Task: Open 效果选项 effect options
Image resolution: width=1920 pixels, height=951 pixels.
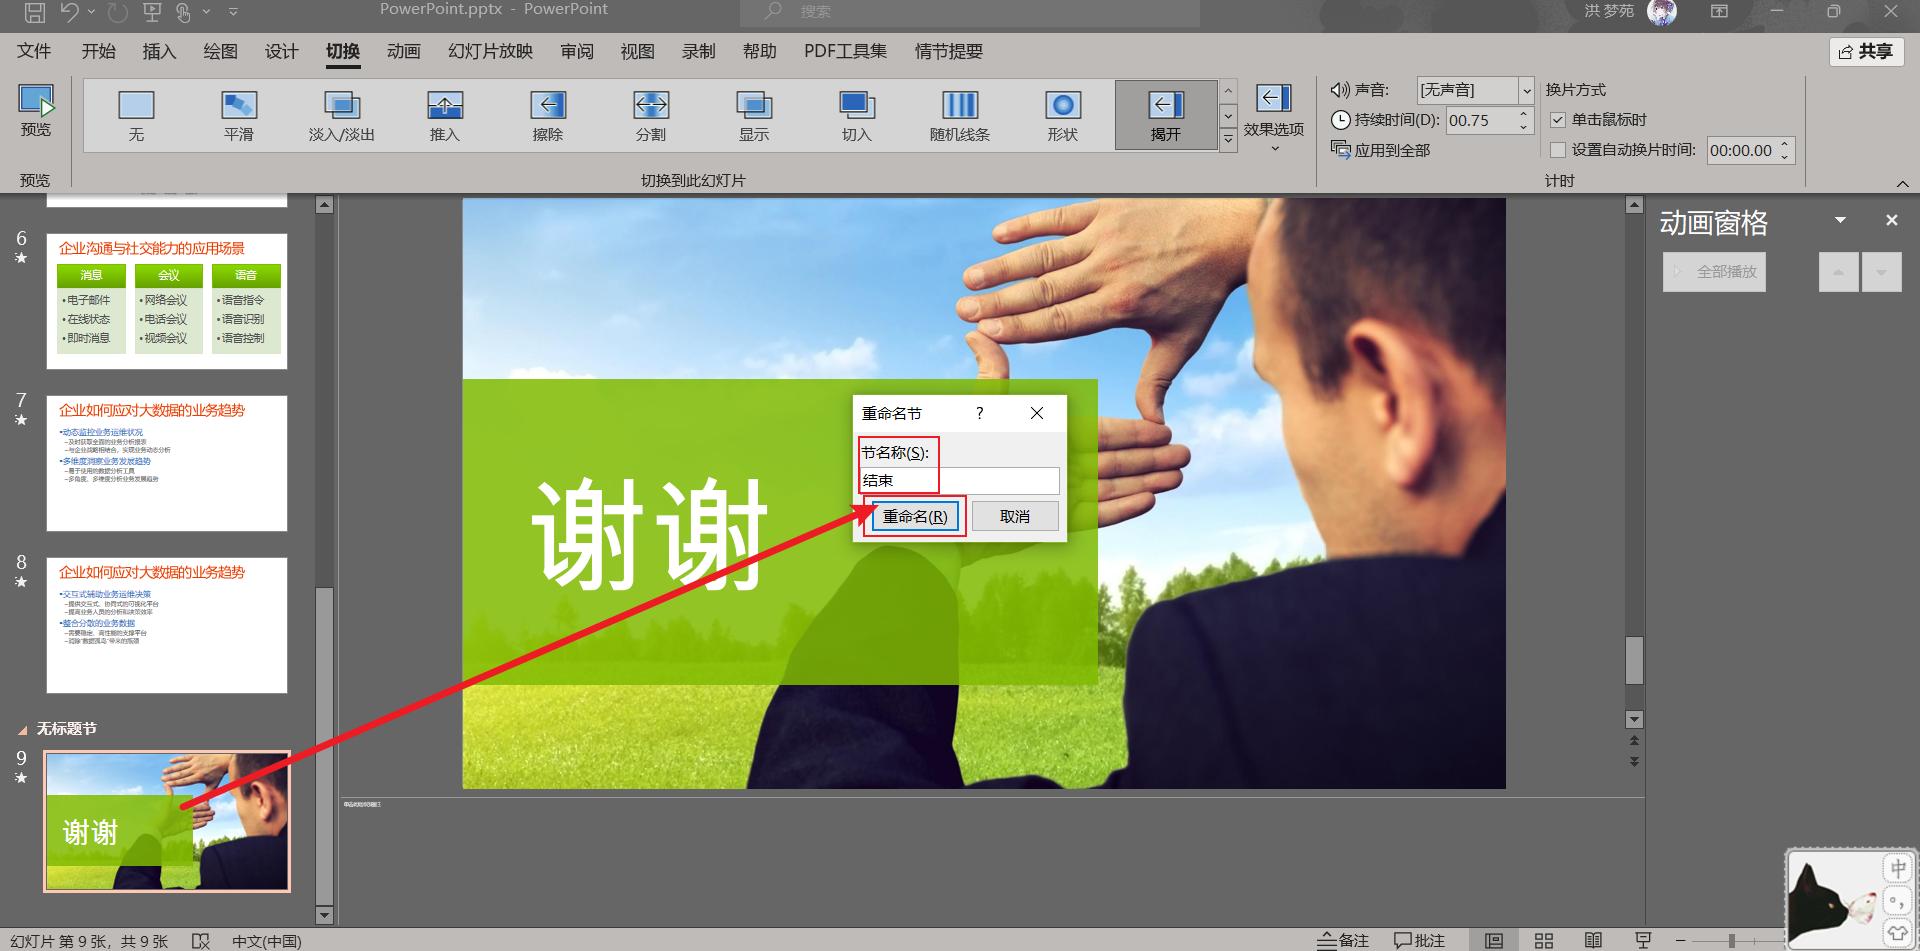Action: 1274,118
